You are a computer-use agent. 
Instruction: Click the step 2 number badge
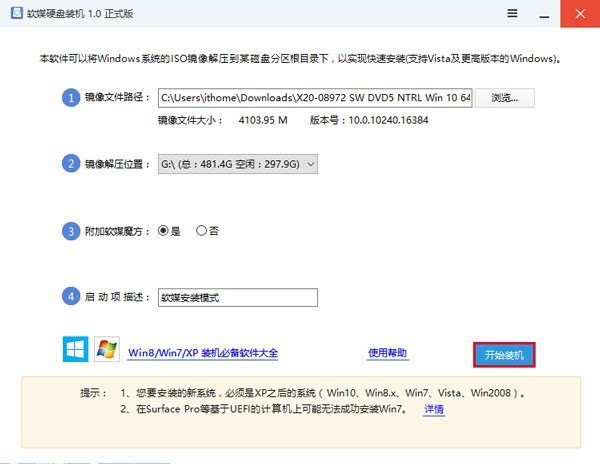pyautogui.click(x=70, y=164)
